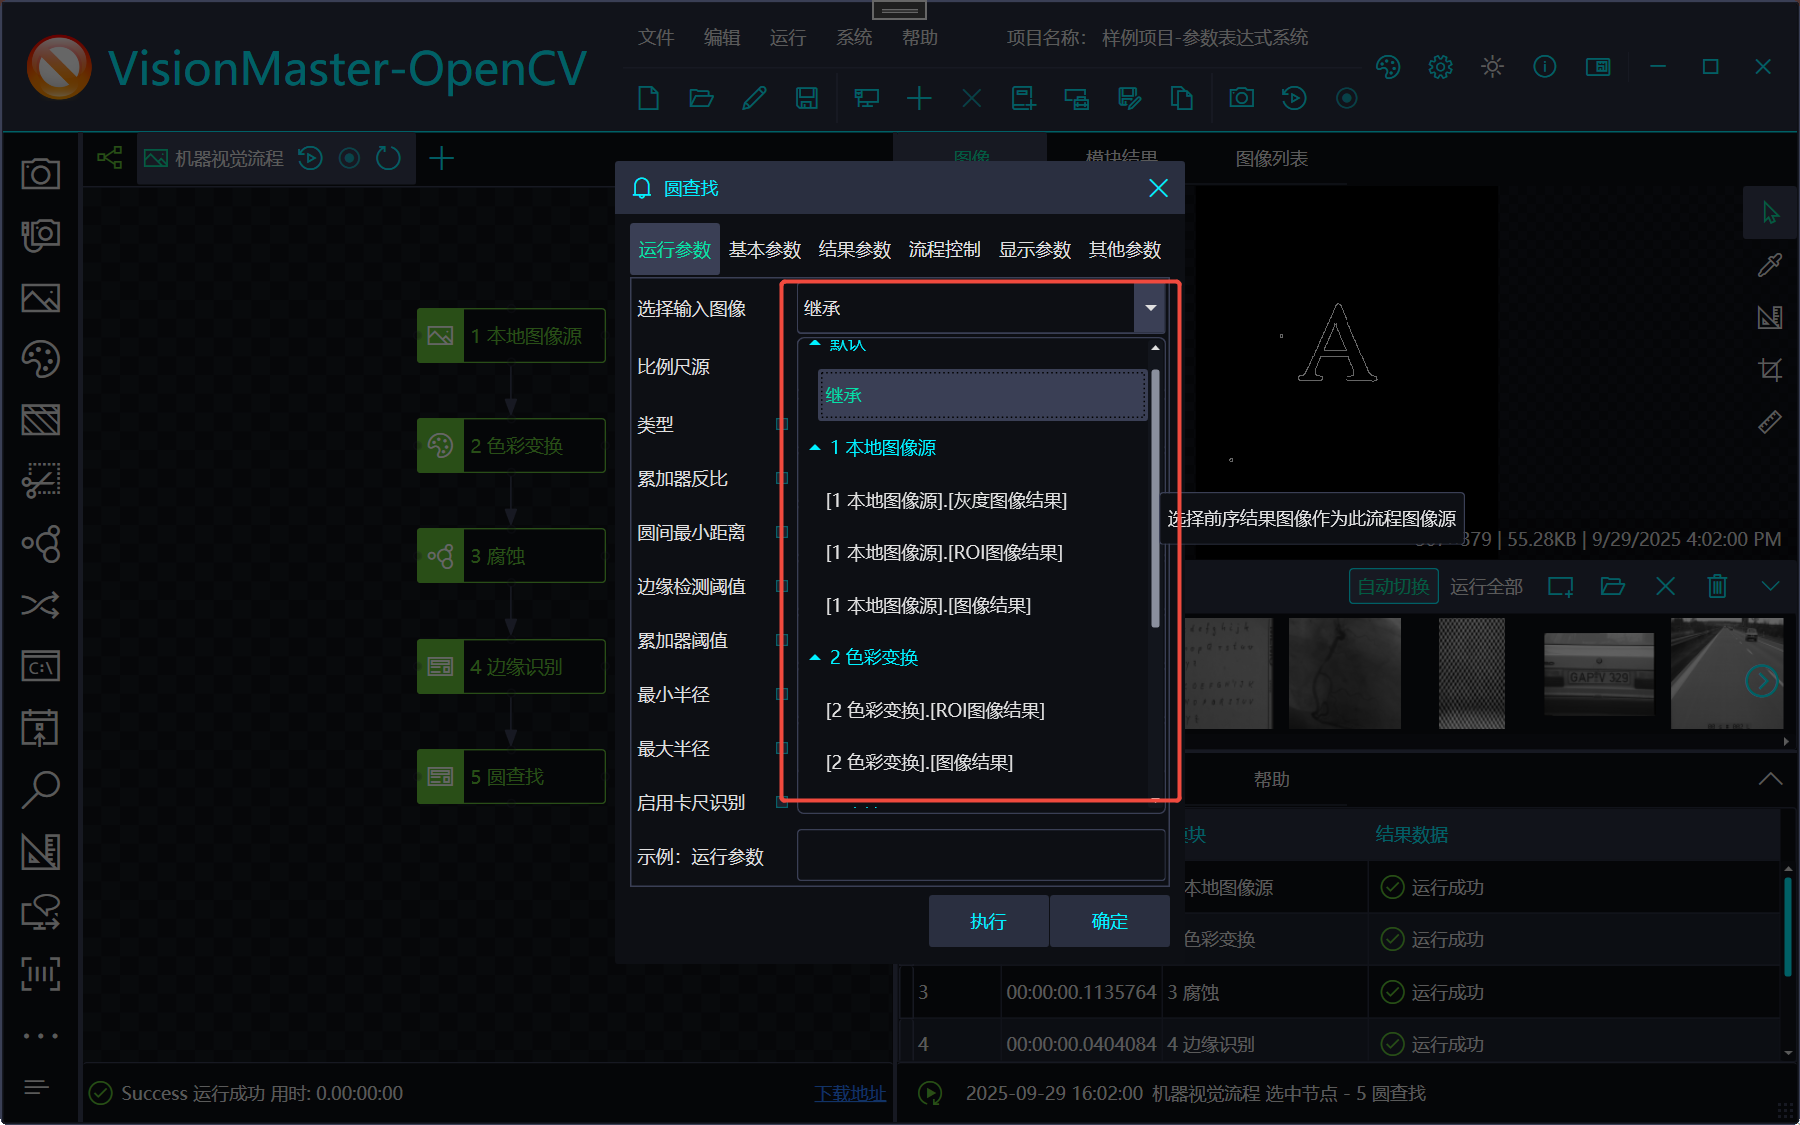
Task: Create a new file from toolbar
Action: [648, 98]
